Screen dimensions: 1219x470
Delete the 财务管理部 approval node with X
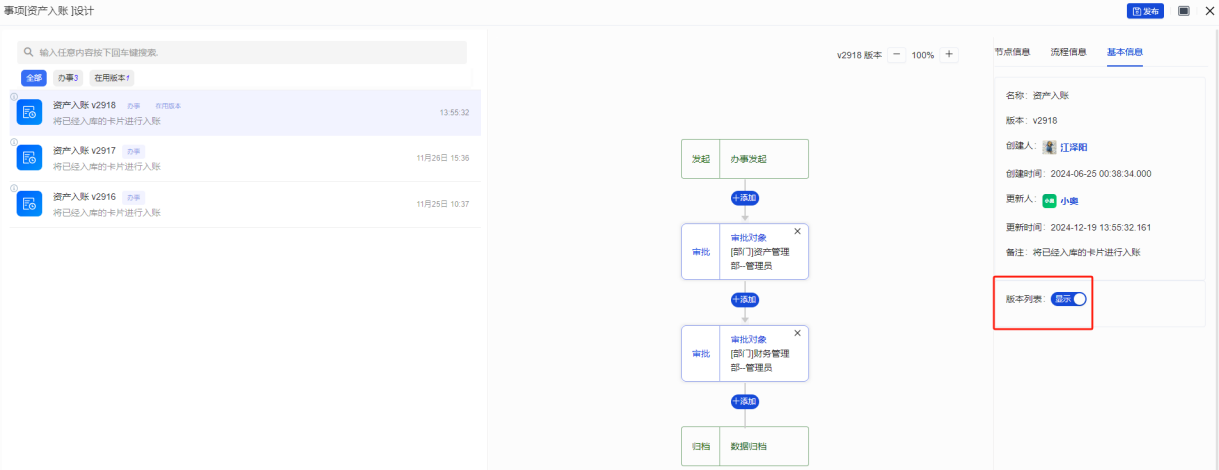click(x=797, y=333)
